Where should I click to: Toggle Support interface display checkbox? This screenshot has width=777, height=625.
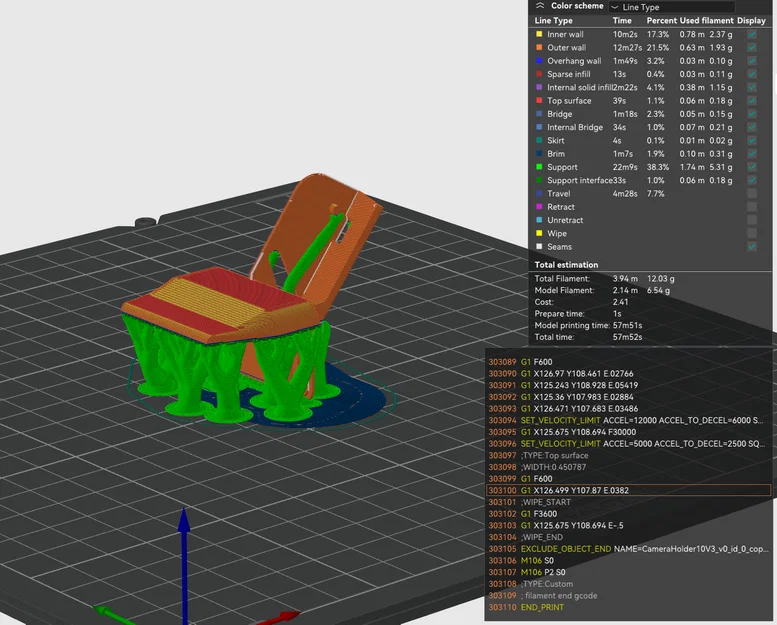(752, 180)
